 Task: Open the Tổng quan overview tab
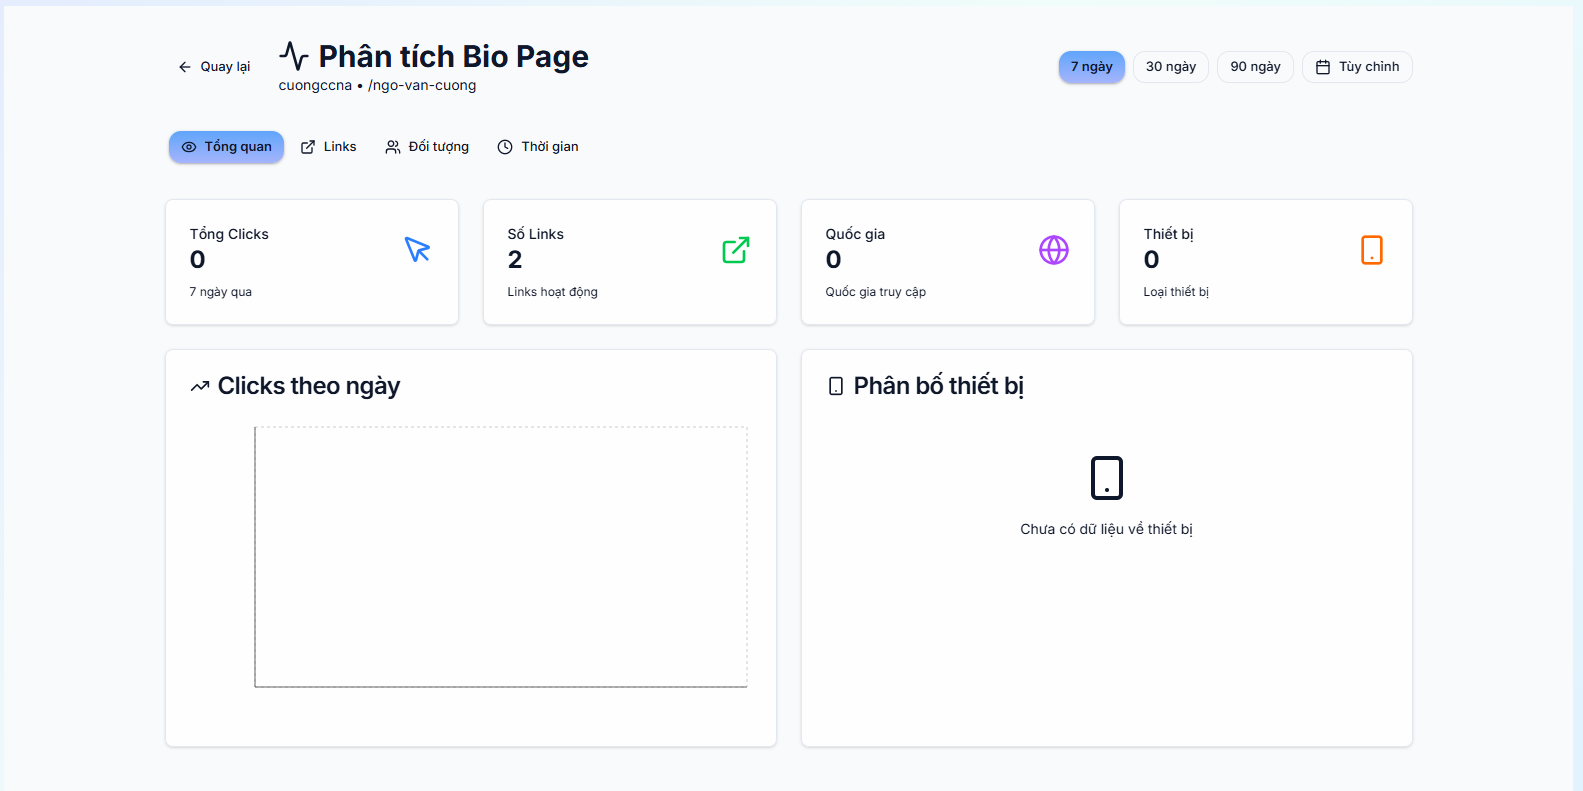[226, 147]
